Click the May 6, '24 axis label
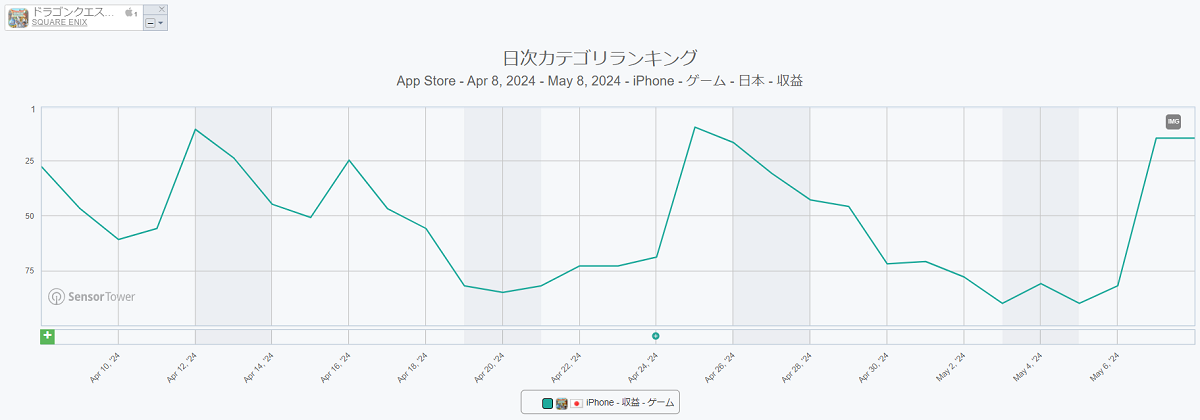The image size is (1200, 420). click(x=1106, y=368)
